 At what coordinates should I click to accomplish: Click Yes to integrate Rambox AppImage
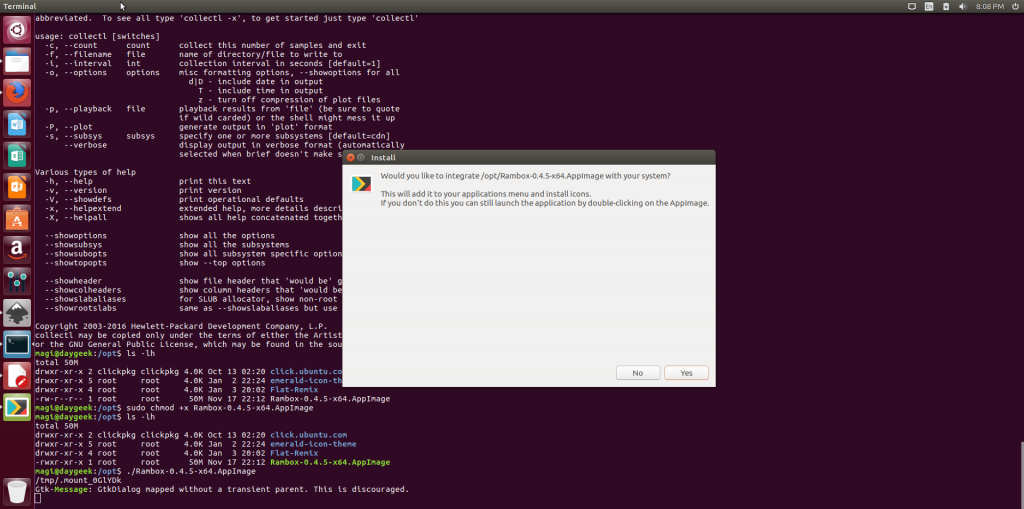click(686, 373)
